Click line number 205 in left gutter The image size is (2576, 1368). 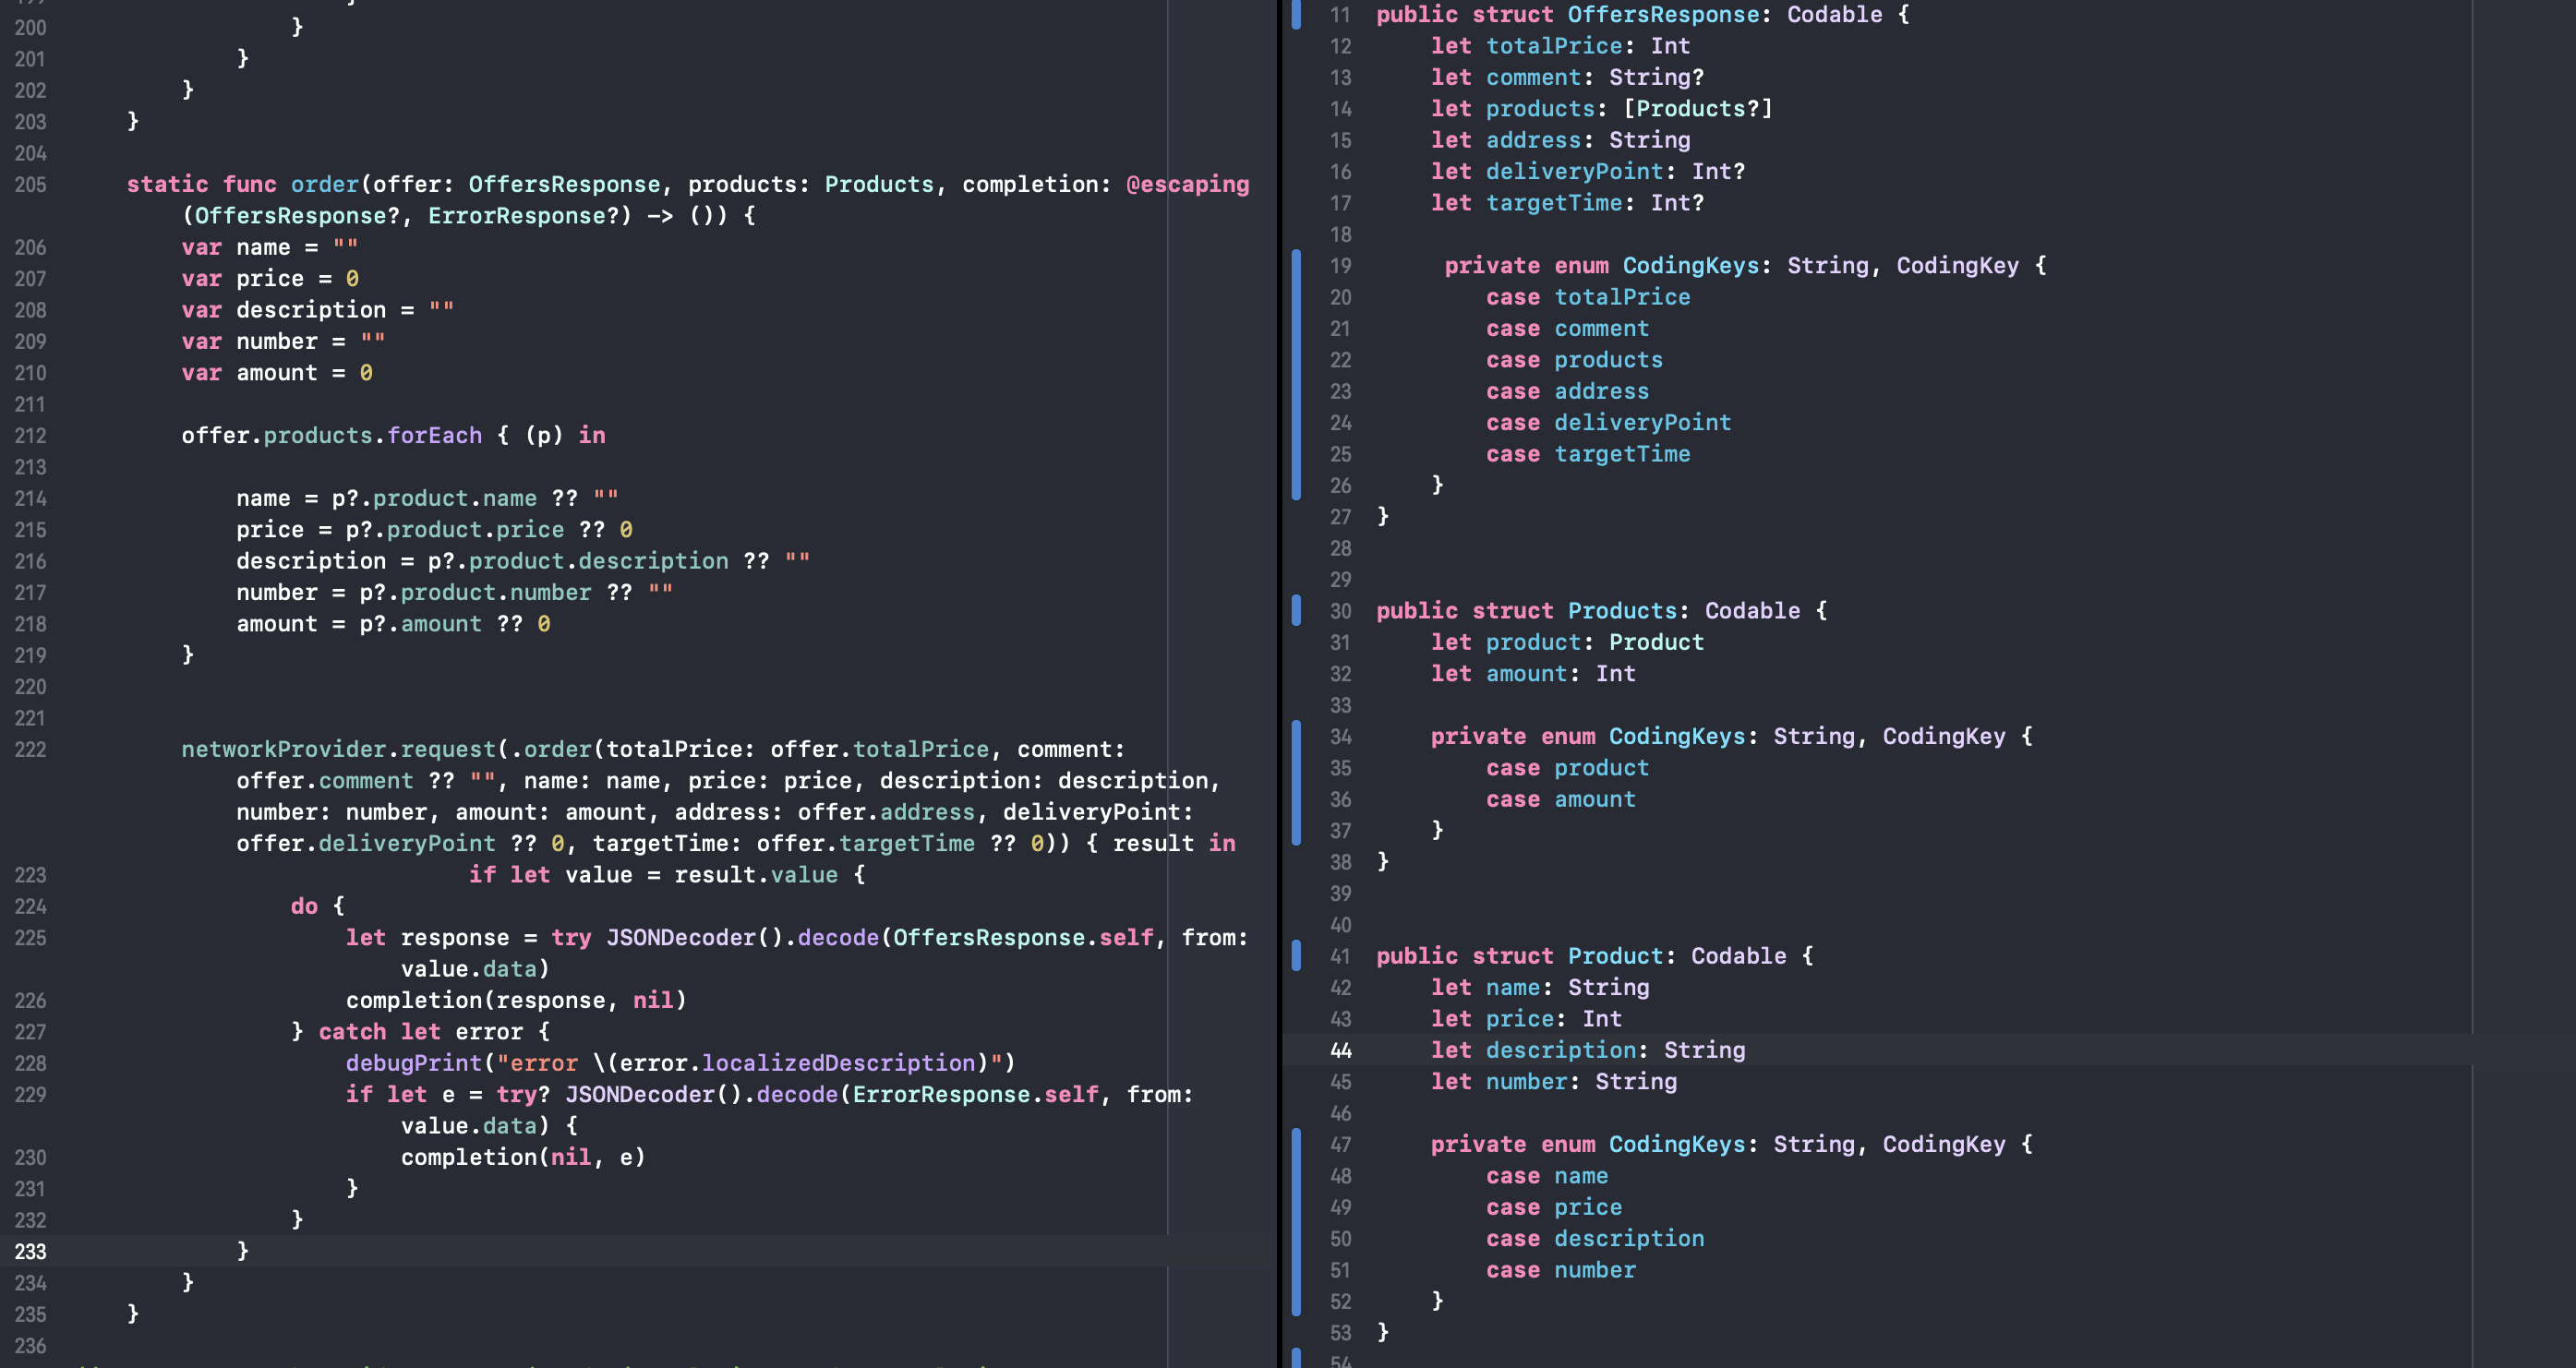click(x=30, y=185)
